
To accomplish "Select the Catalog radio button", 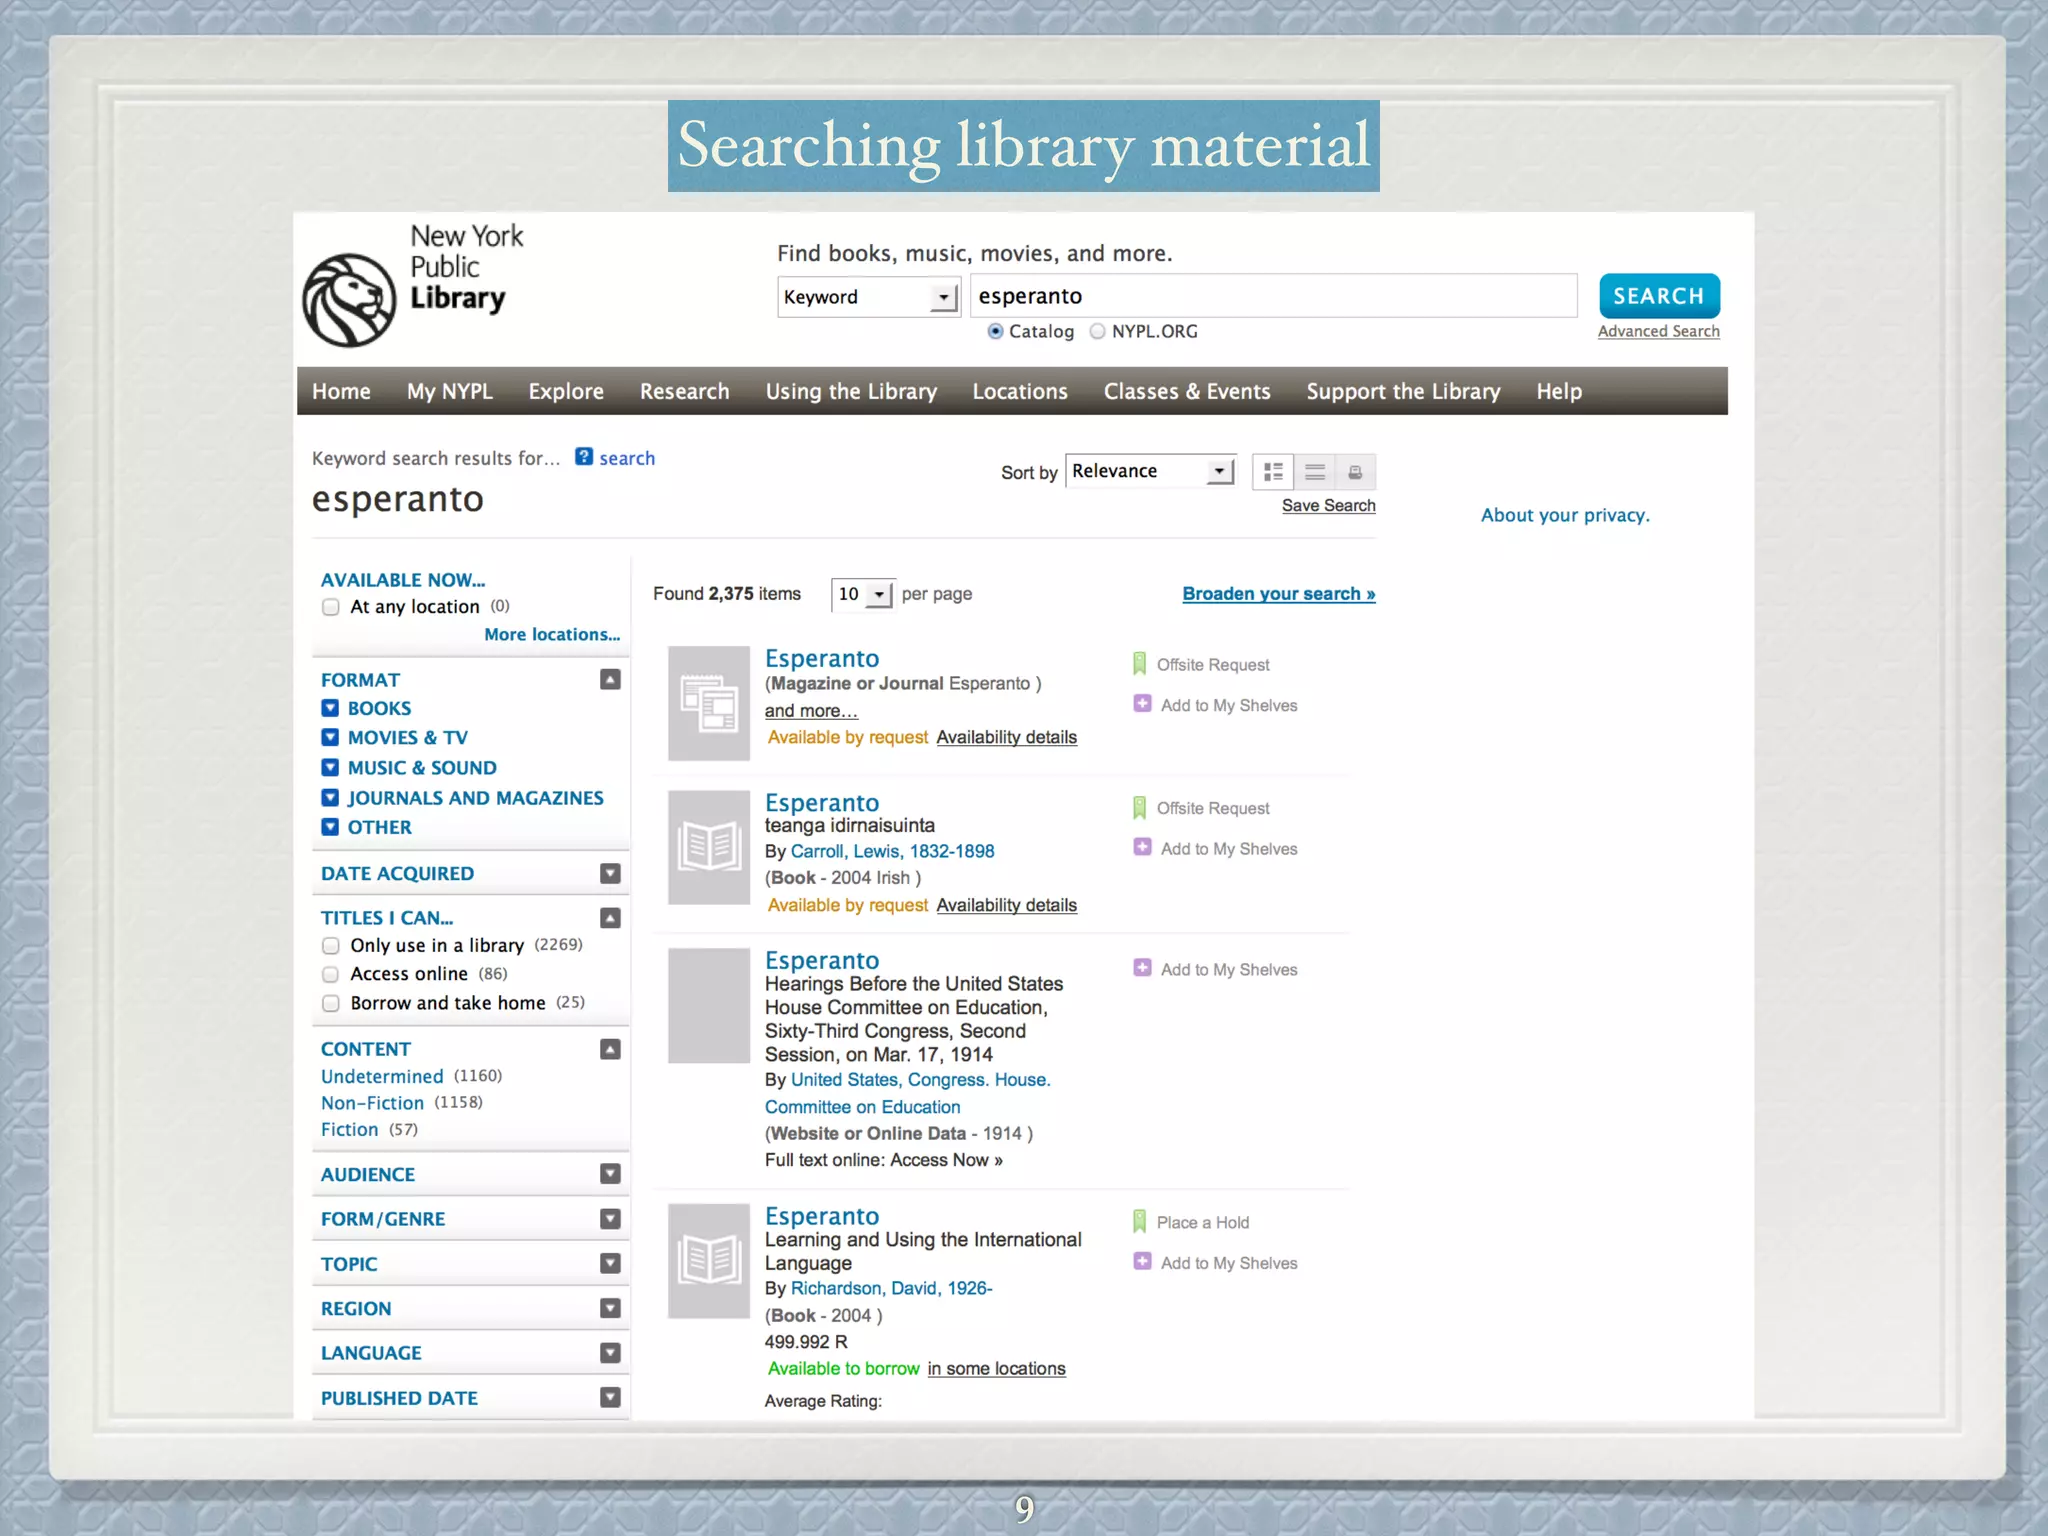I will click(x=995, y=331).
